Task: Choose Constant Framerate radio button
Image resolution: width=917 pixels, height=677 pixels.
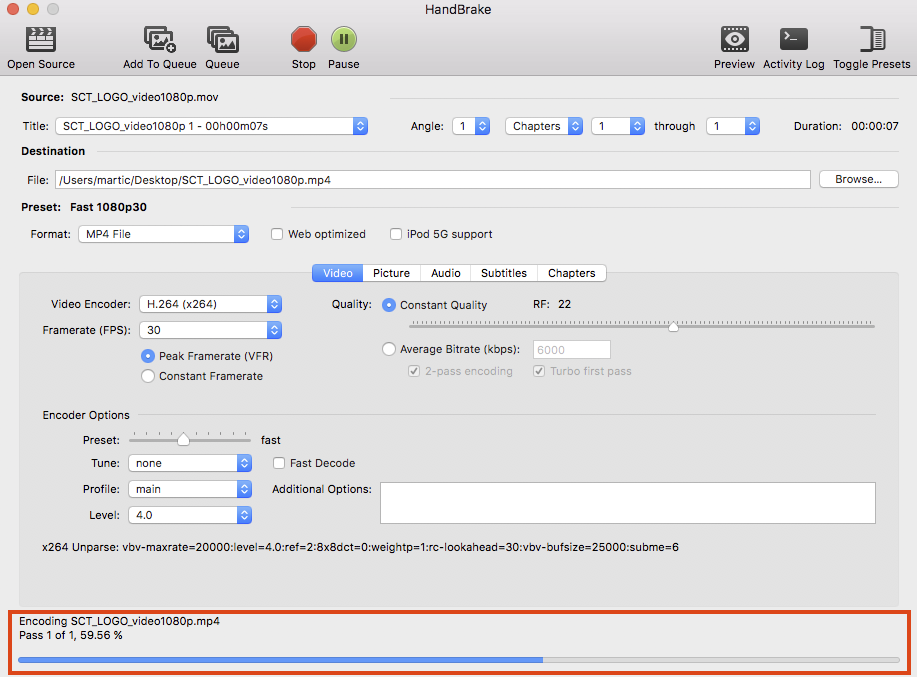Action: [x=148, y=376]
